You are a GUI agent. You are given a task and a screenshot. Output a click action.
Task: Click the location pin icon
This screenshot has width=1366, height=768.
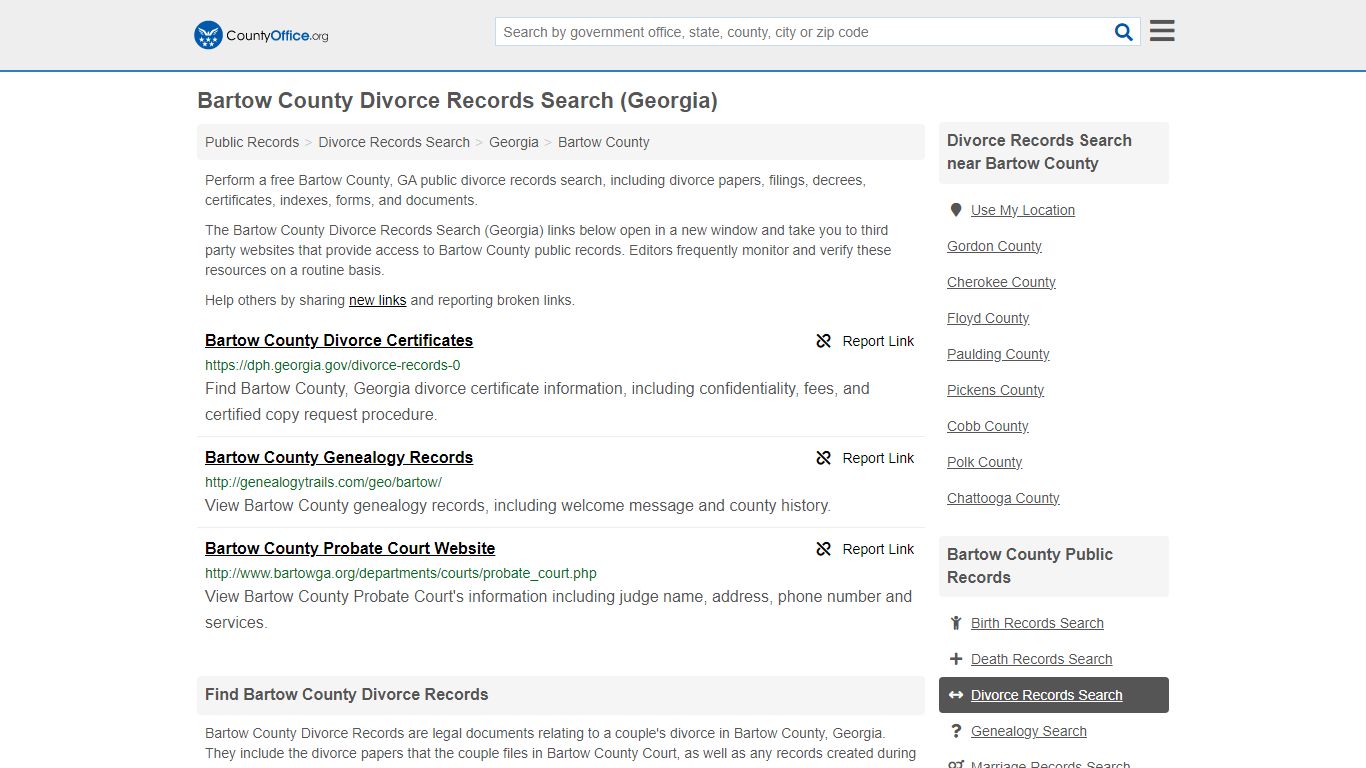(x=956, y=210)
